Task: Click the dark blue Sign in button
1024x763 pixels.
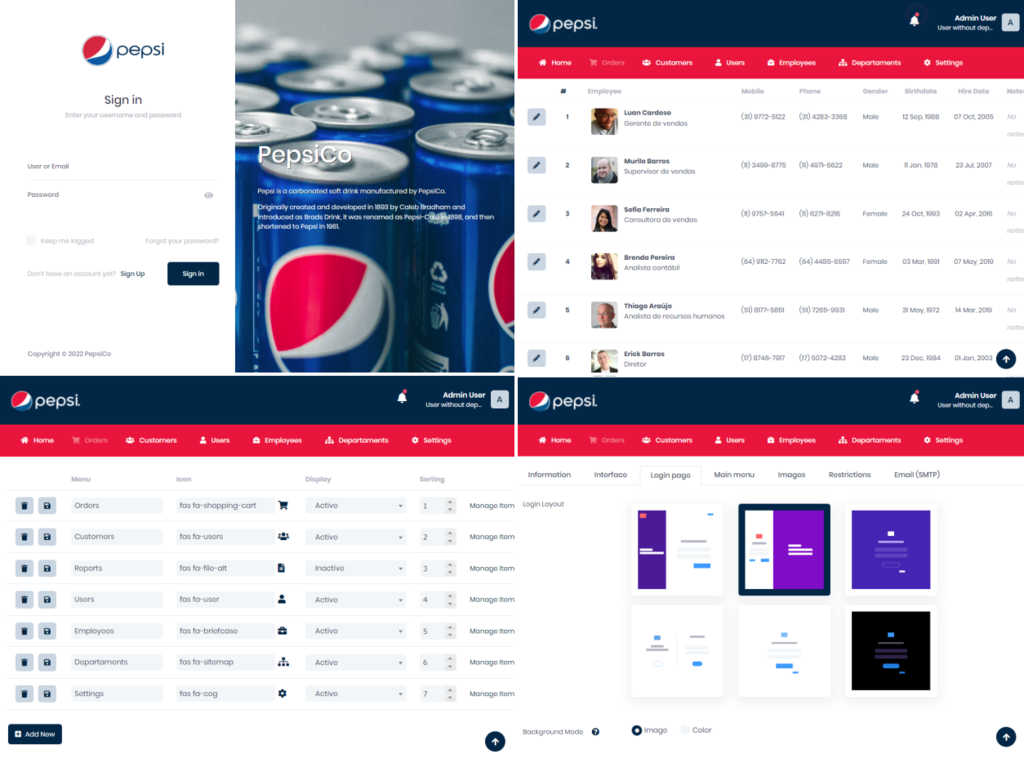Action: (x=193, y=274)
